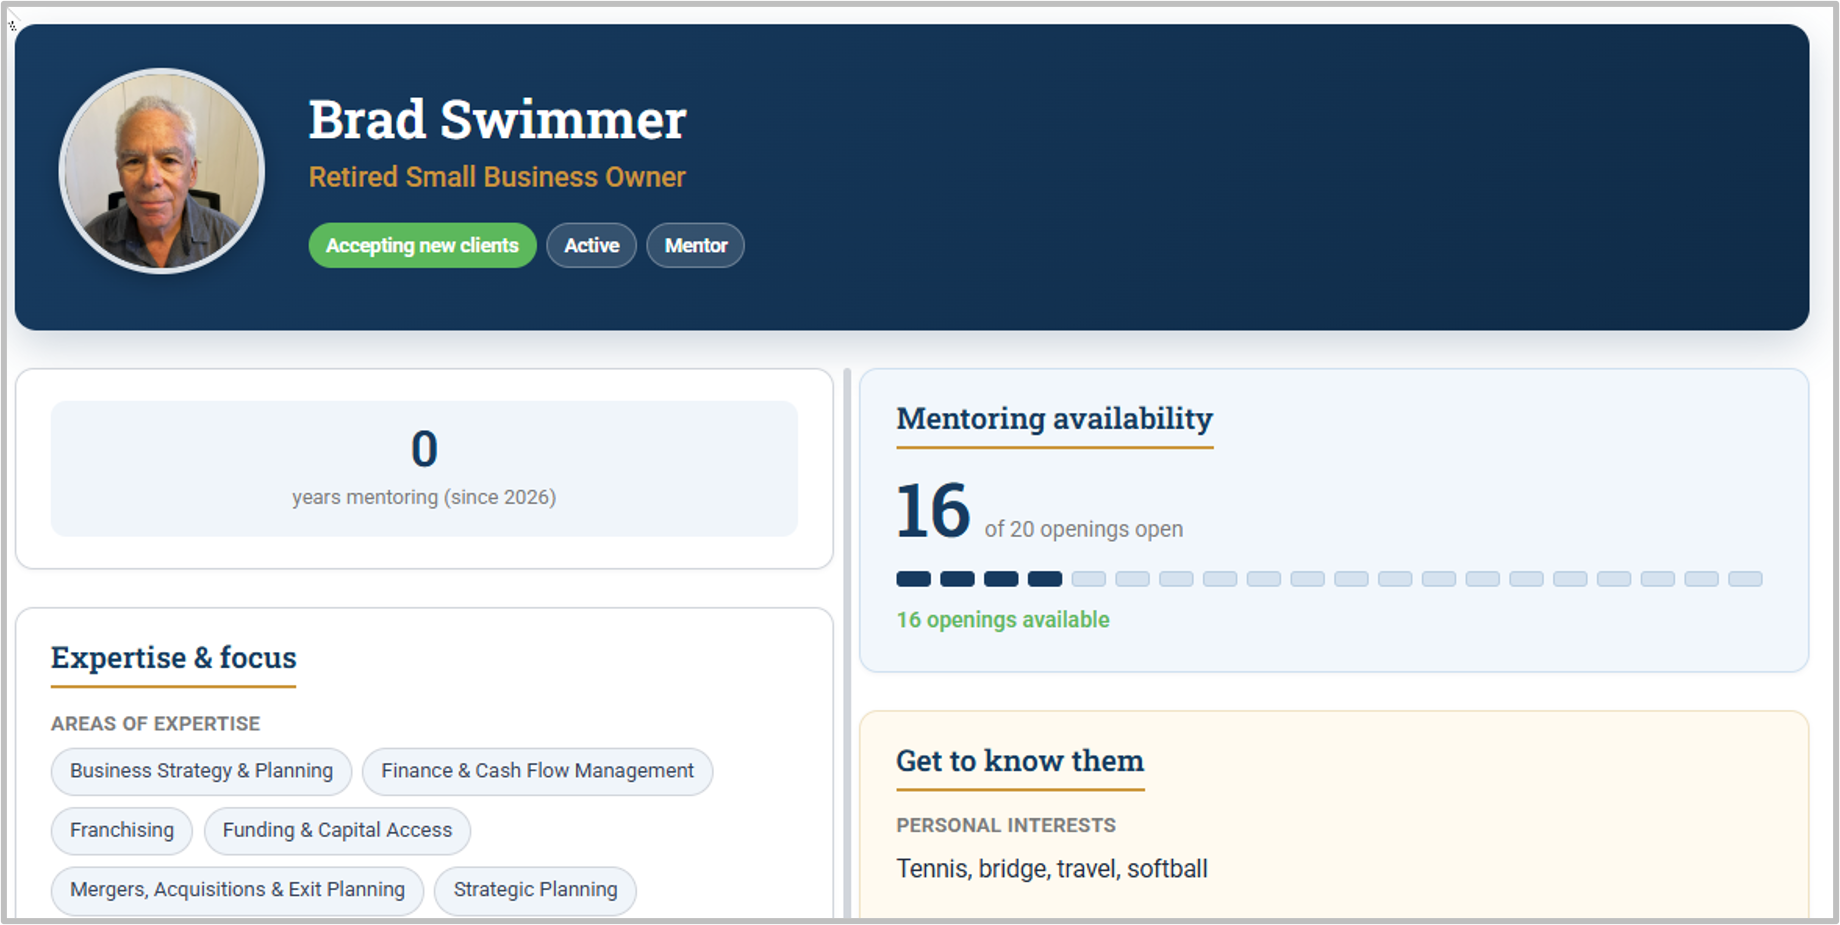1840x925 pixels.
Task: Click the first filled availability segment
Action: pos(913,579)
